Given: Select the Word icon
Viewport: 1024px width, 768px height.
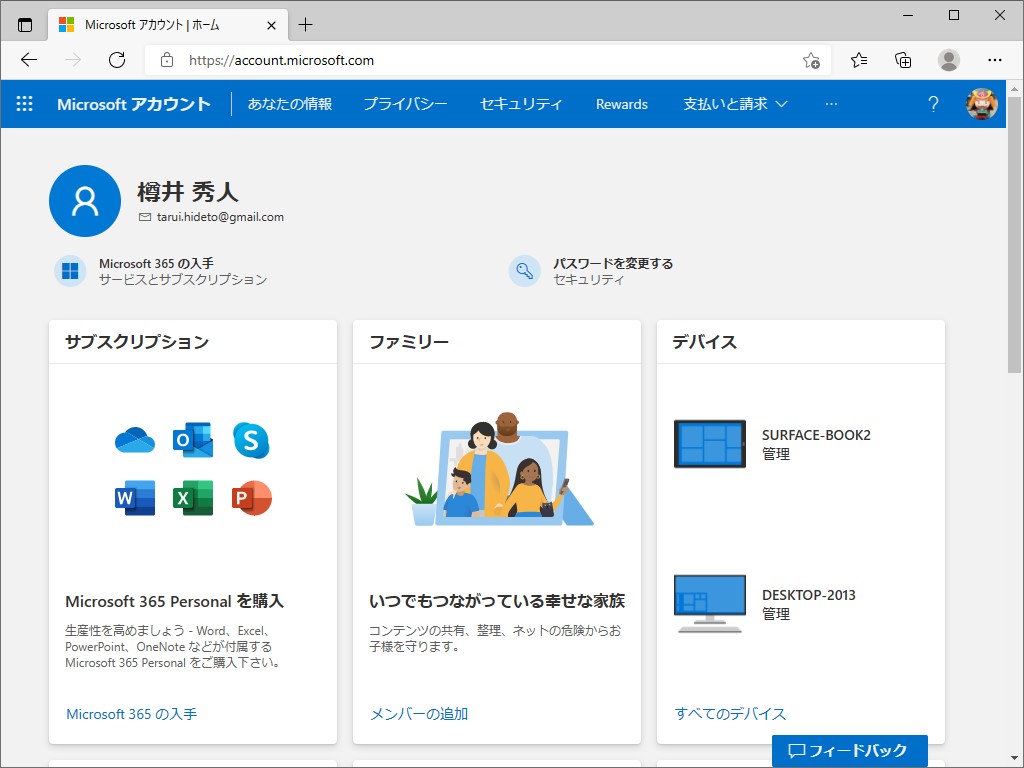Looking at the screenshot, I should (x=134, y=498).
